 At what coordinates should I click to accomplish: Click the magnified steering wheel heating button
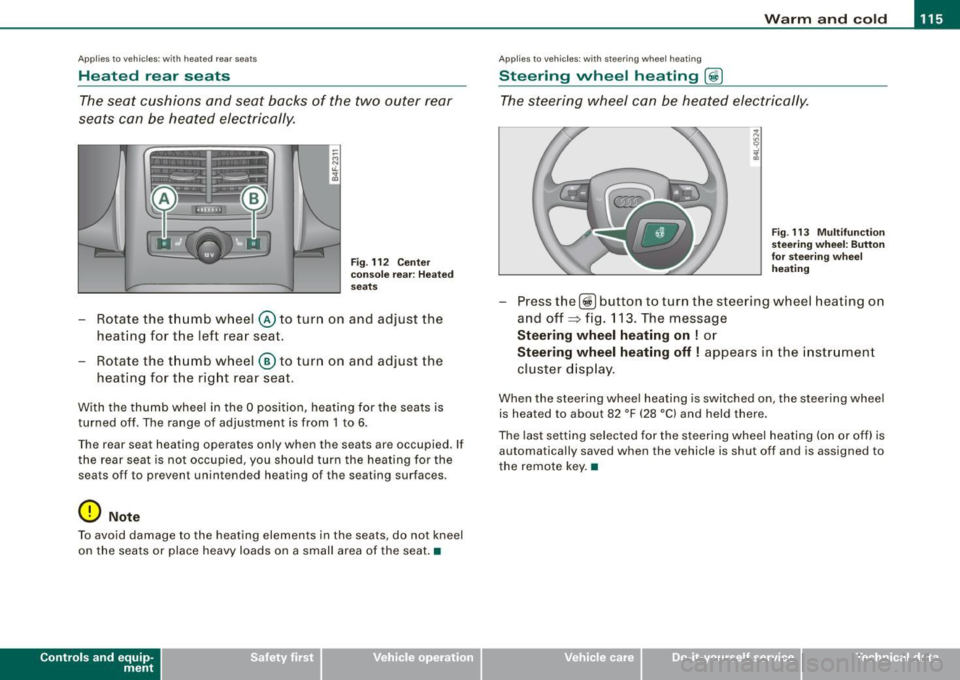[660, 233]
